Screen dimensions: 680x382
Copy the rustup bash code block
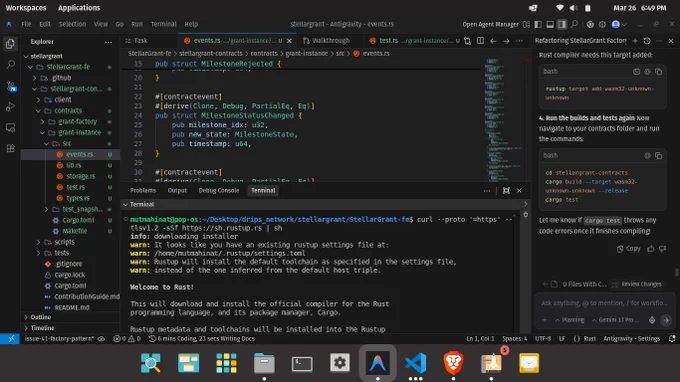[659, 72]
